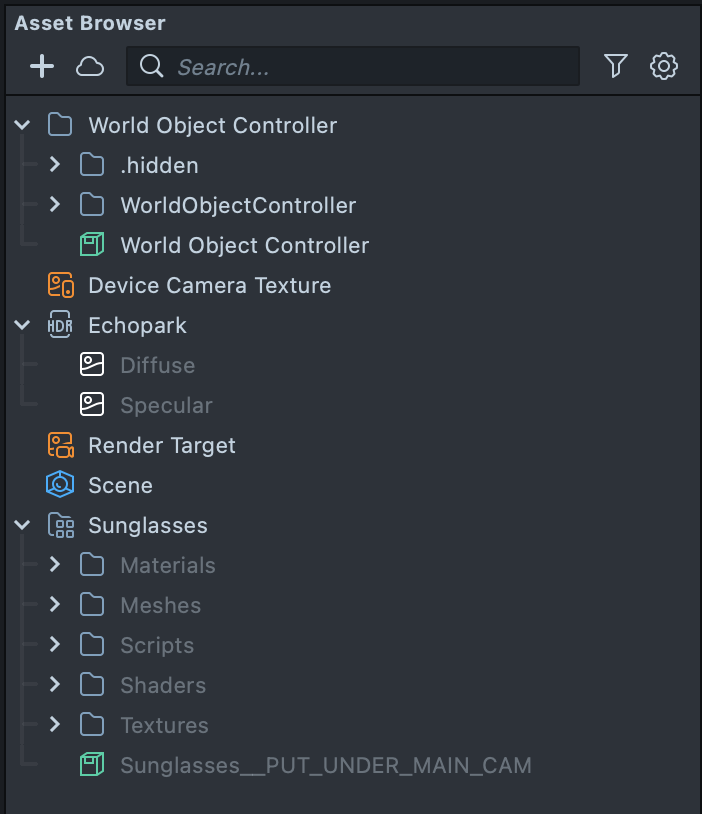
Task: Open the asset filter funnel icon
Action: (616, 67)
